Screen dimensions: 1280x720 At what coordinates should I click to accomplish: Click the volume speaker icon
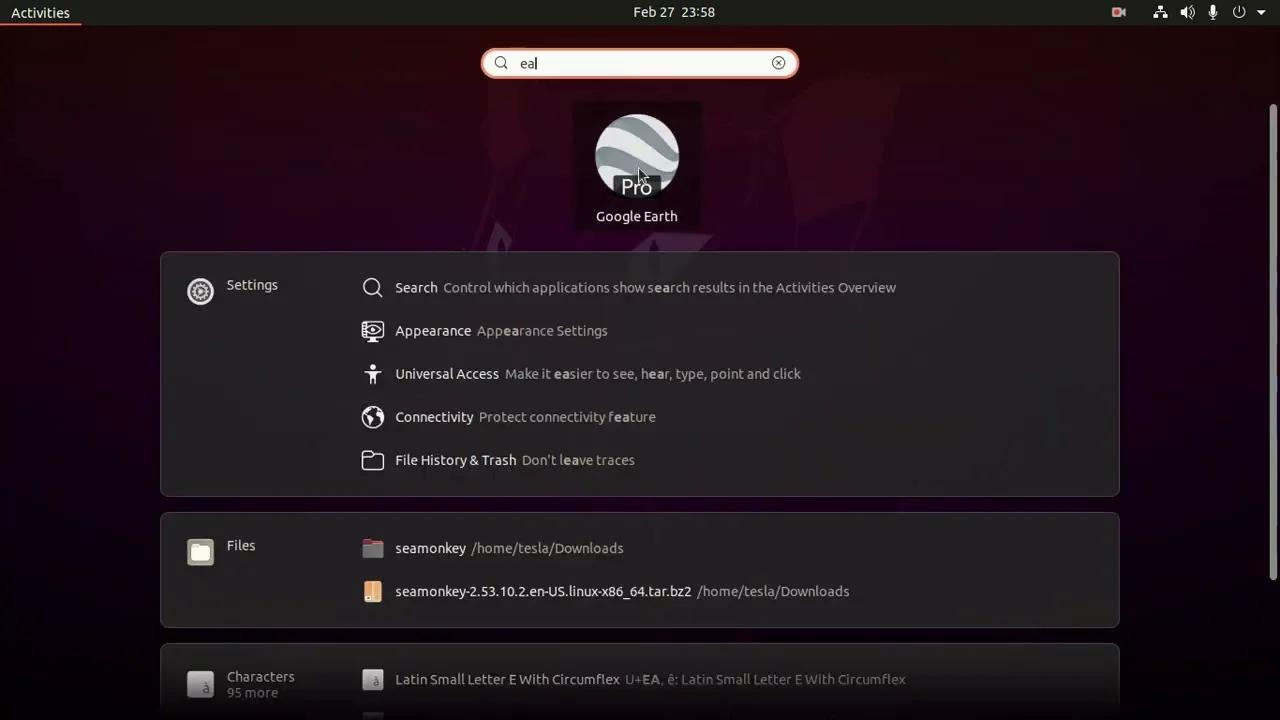pos(1187,12)
